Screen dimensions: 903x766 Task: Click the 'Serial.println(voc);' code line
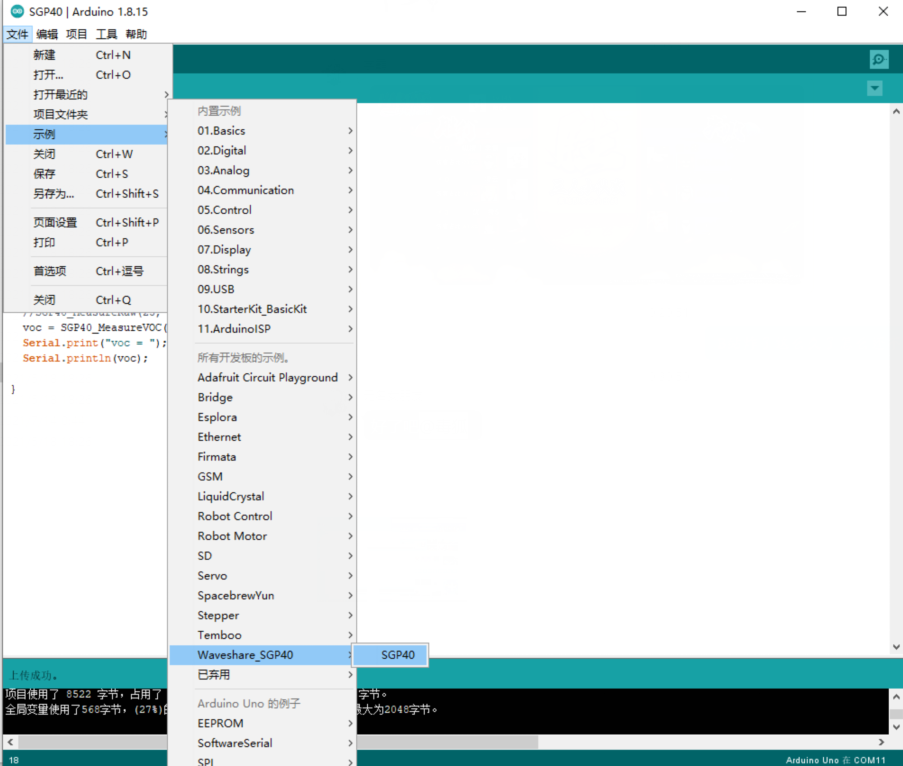(x=85, y=358)
